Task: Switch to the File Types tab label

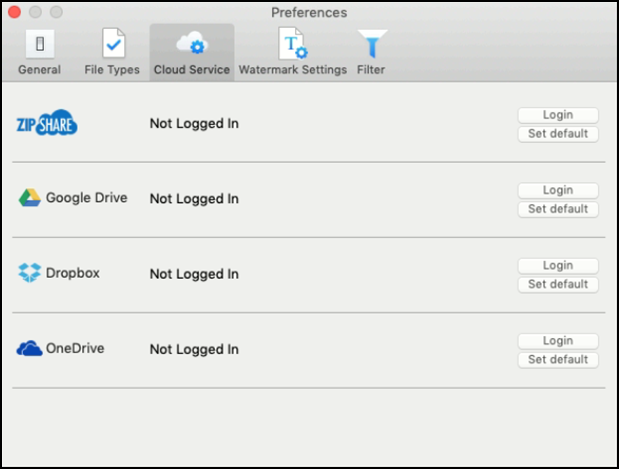Action: (x=112, y=70)
